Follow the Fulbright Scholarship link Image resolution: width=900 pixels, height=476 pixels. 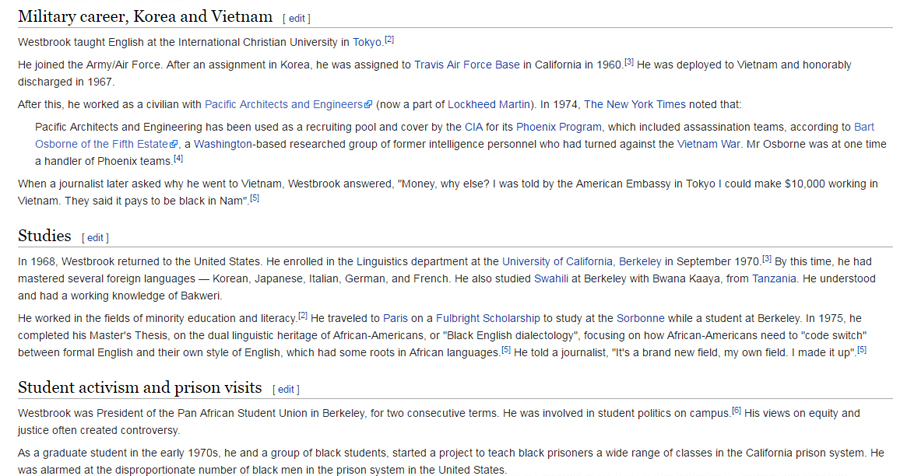tap(486, 318)
